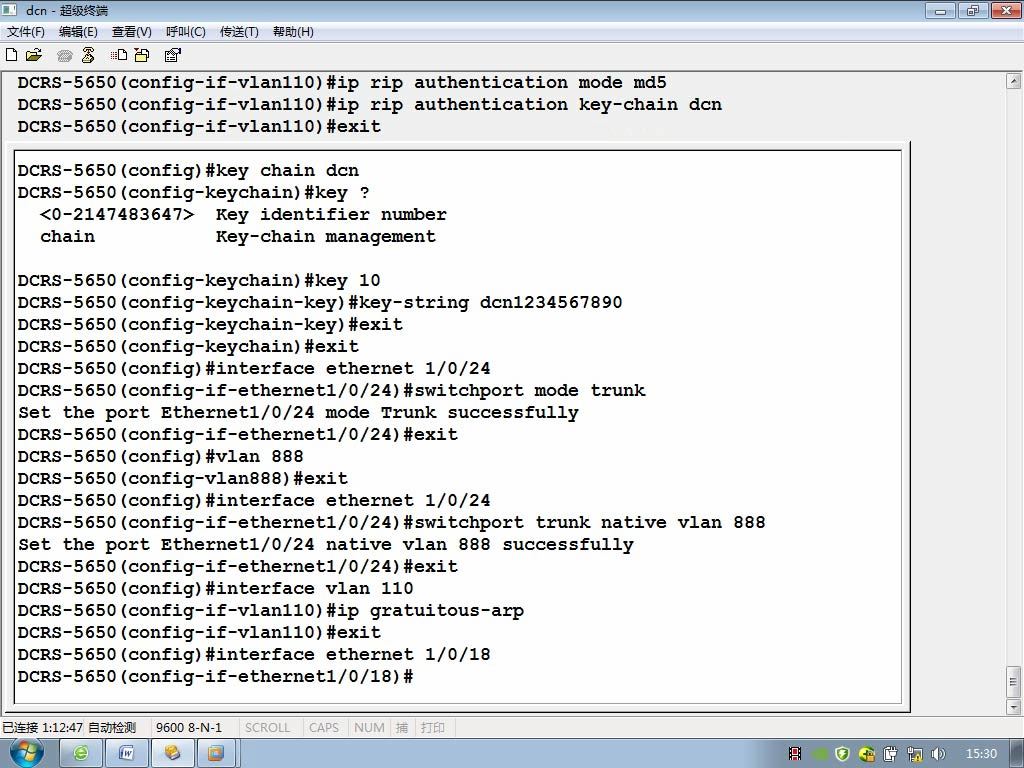This screenshot has width=1024, height=768.
Task: Open the orange-framed taskbar application icon
Action: pos(216,754)
